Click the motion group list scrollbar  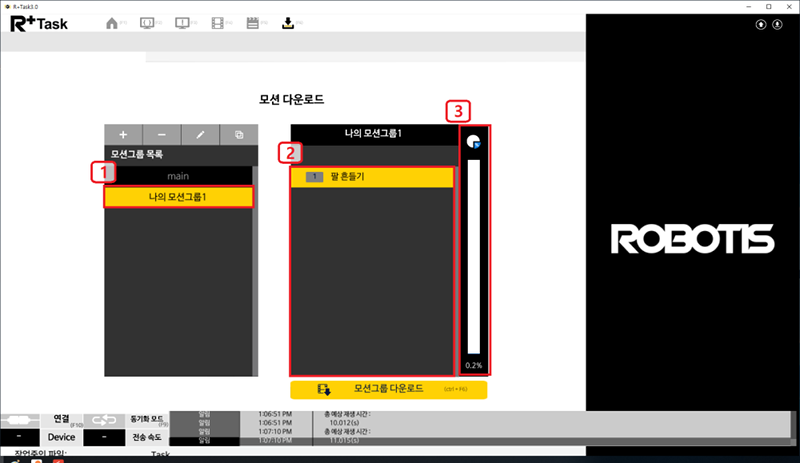[255, 270]
